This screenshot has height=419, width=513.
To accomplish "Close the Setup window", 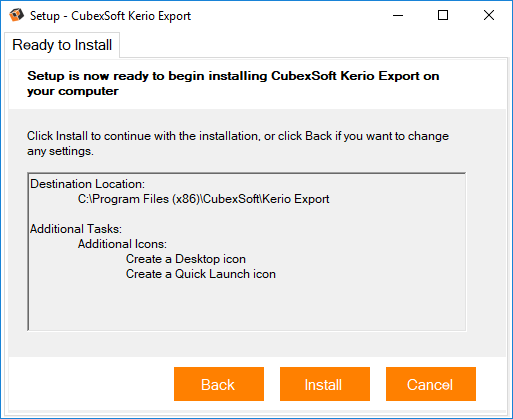I will point(489,15).
